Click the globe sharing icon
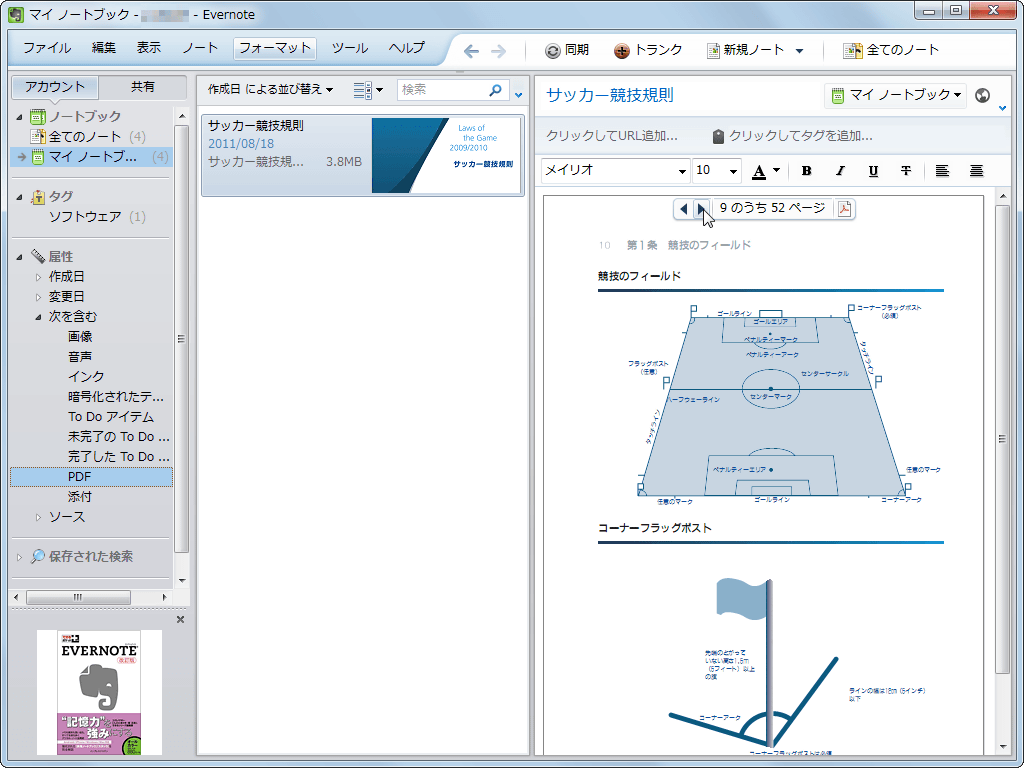This screenshot has height=768, width=1024. (982, 95)
